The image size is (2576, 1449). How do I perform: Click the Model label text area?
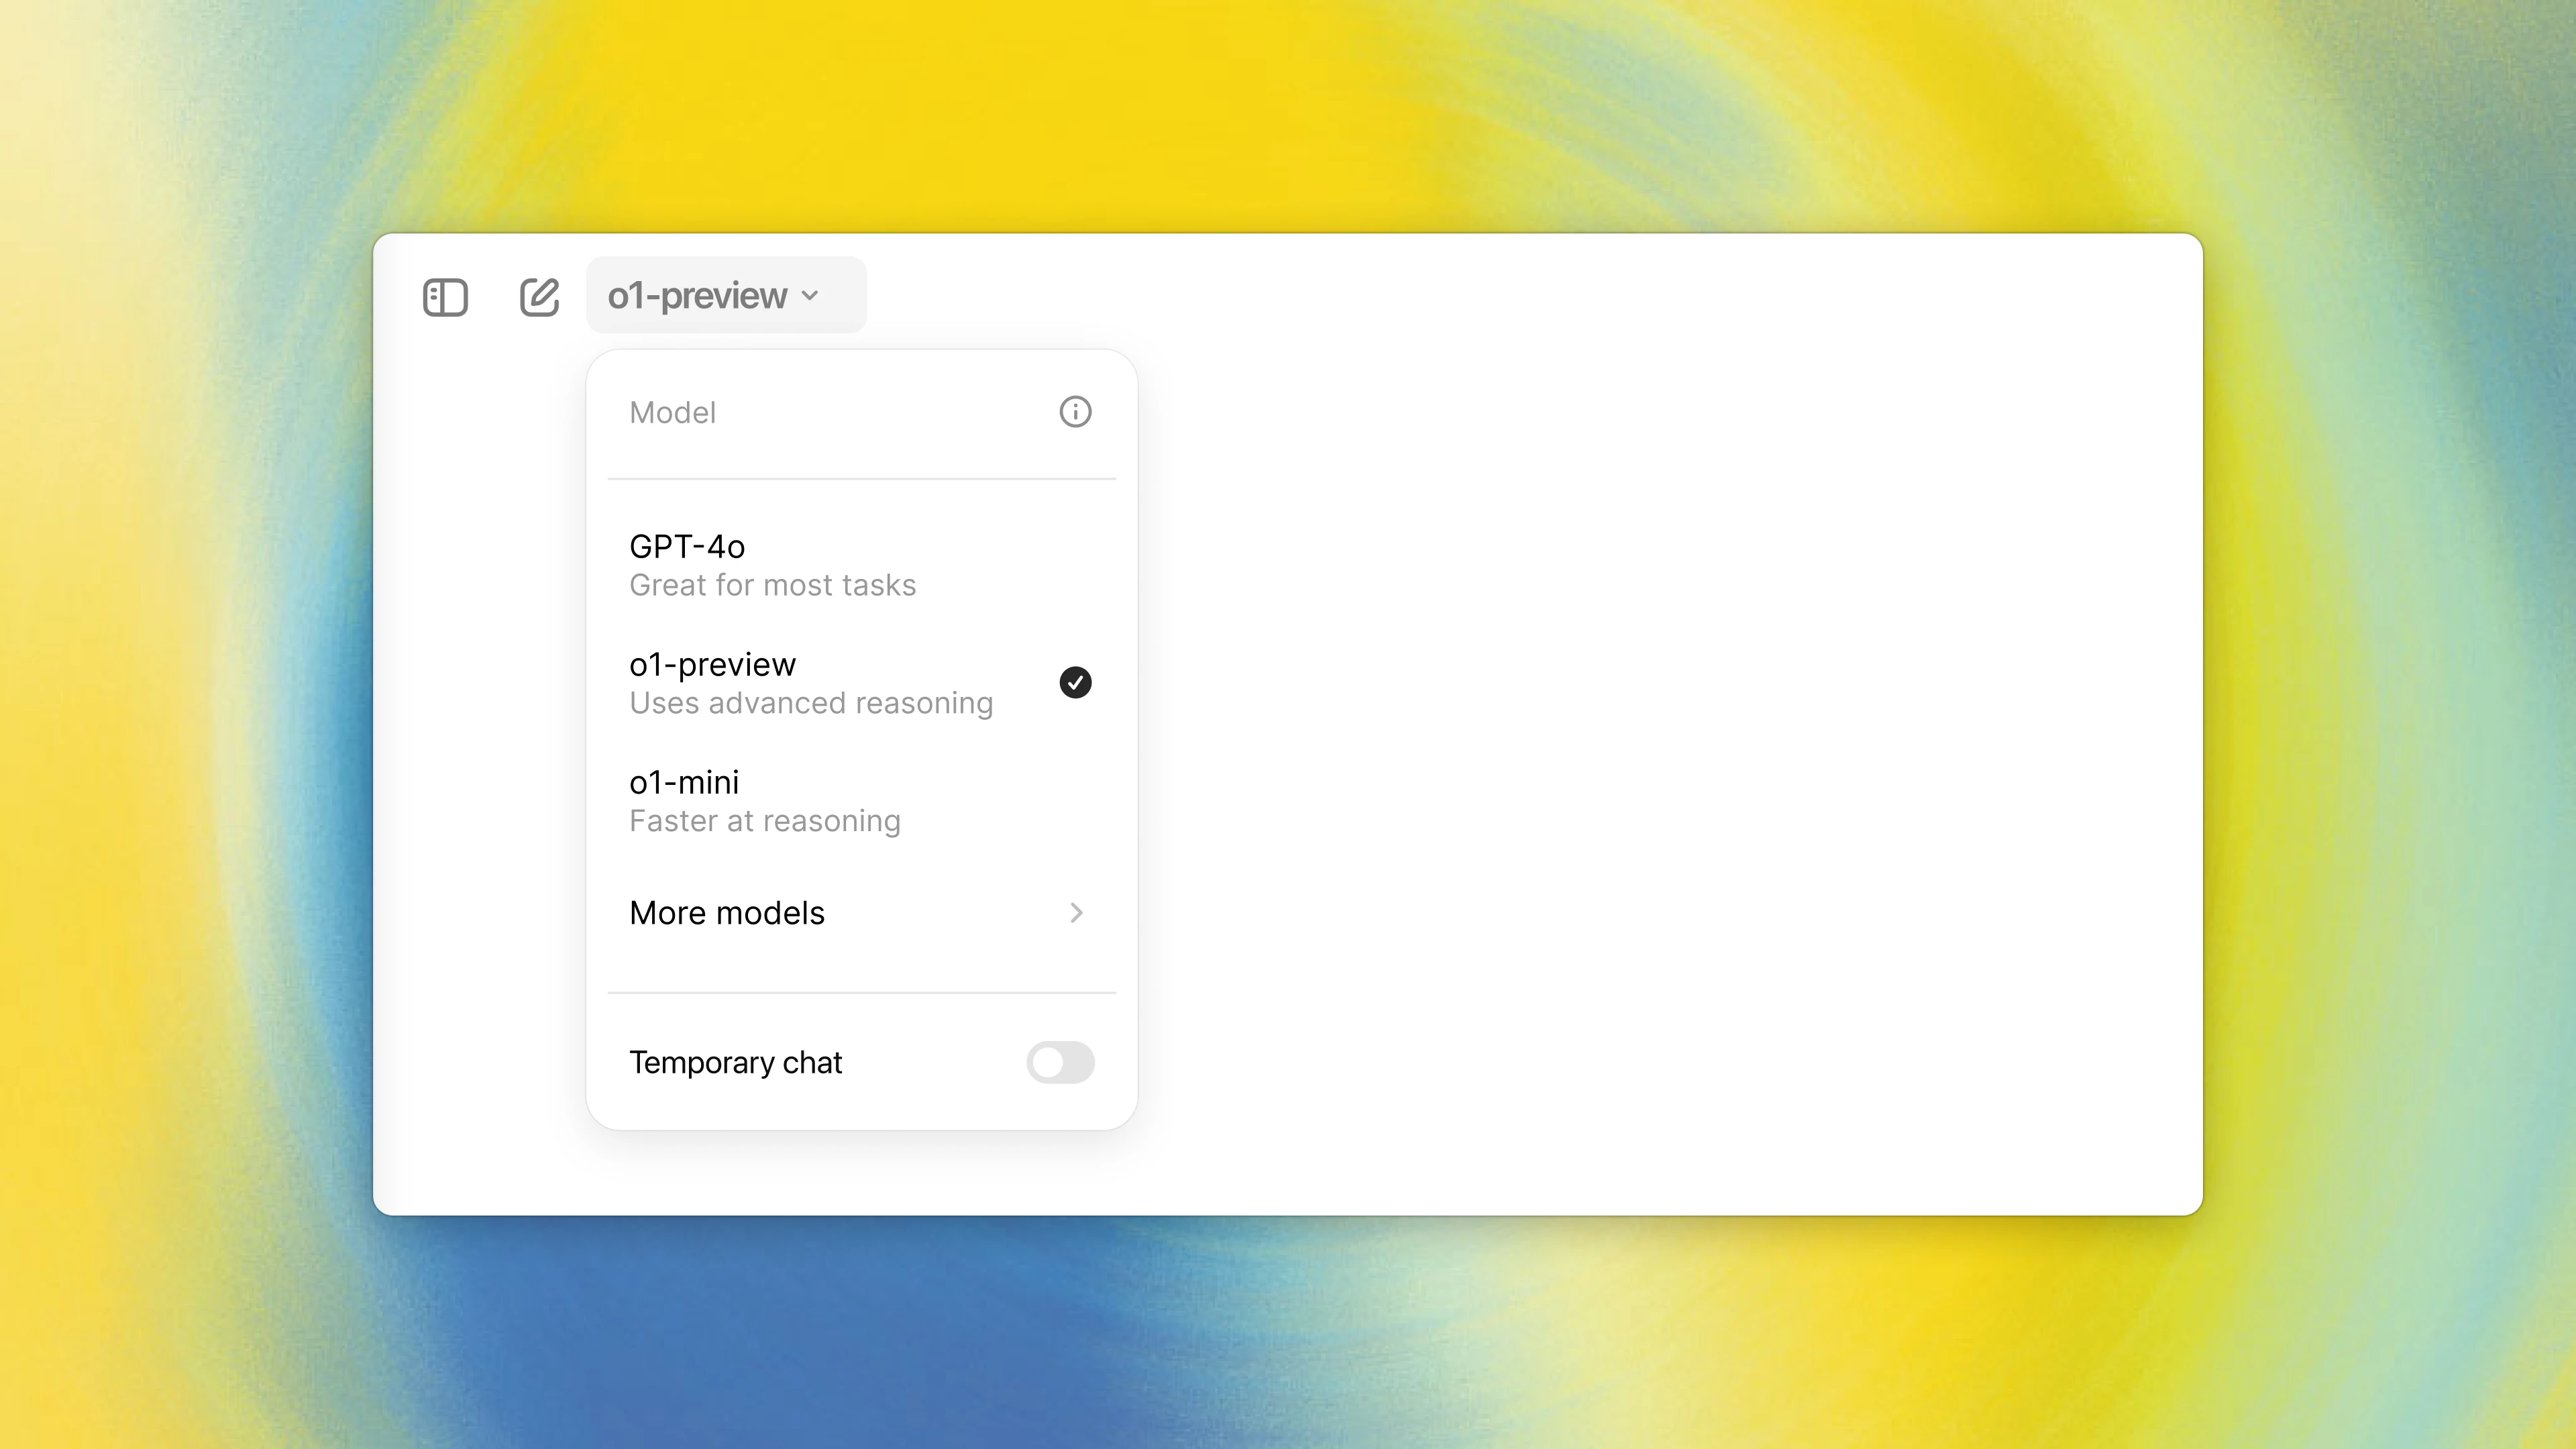672,413
